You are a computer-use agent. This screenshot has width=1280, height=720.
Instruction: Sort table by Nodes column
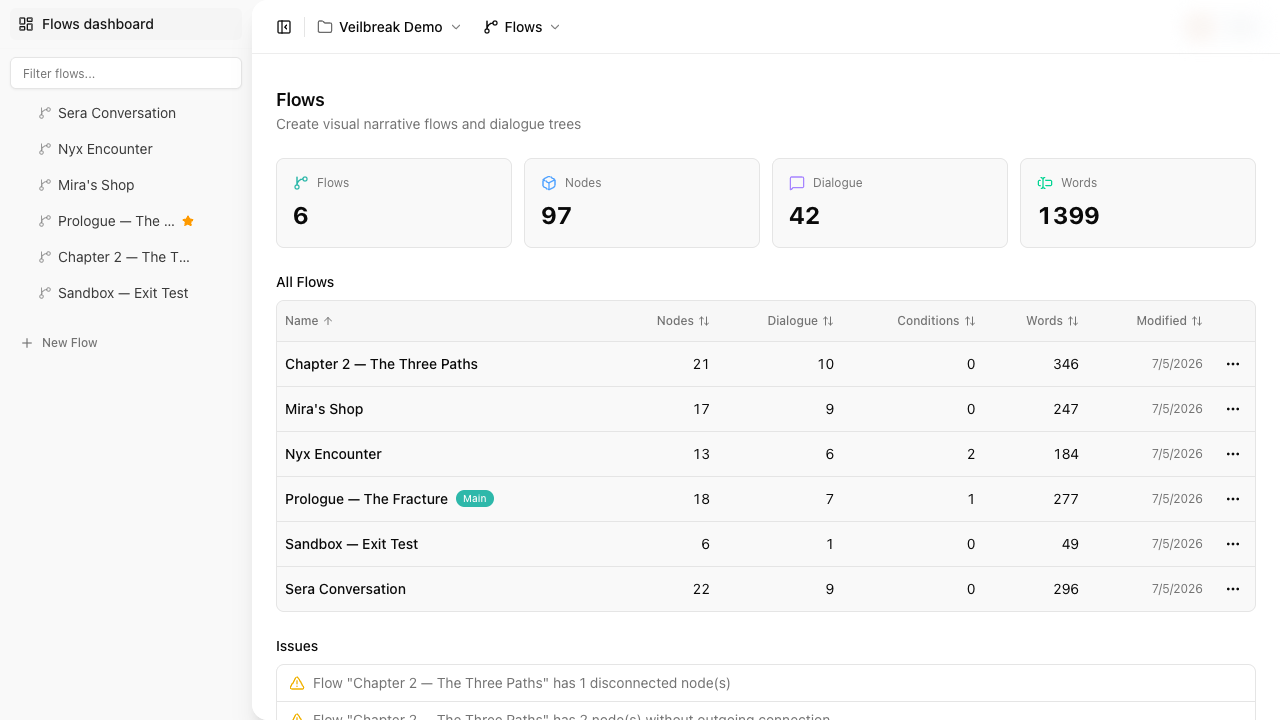point(683,321)
